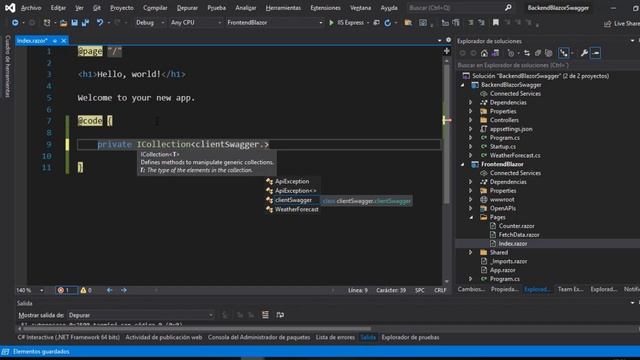
Task: Select appsettings.json in Solution Explorer
Action: pos(511,129)
